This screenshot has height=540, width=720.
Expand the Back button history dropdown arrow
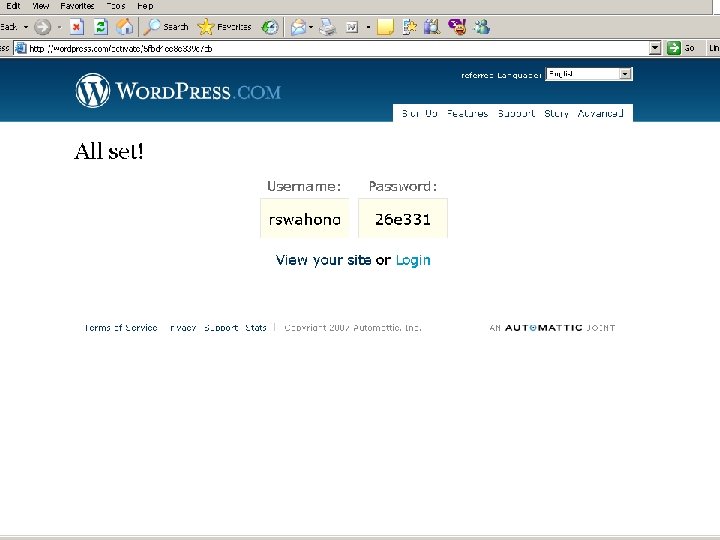26,27
